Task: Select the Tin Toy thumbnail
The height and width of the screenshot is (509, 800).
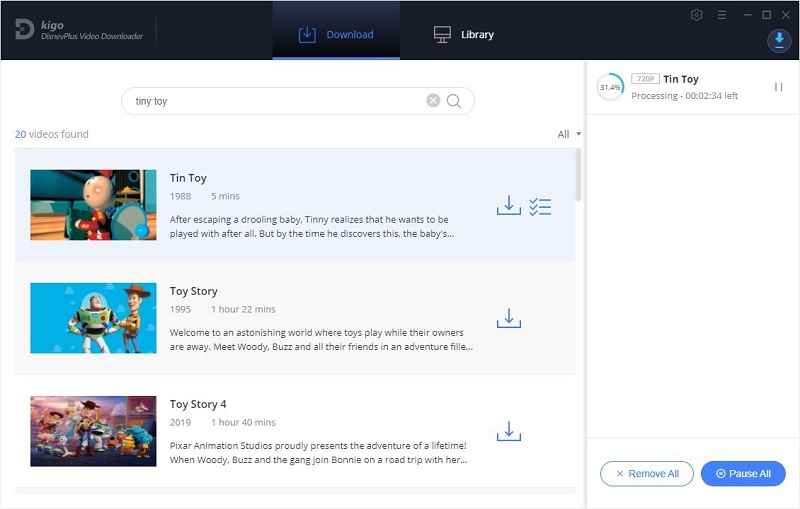Action: pyautogui.click(x=93, y=205)
